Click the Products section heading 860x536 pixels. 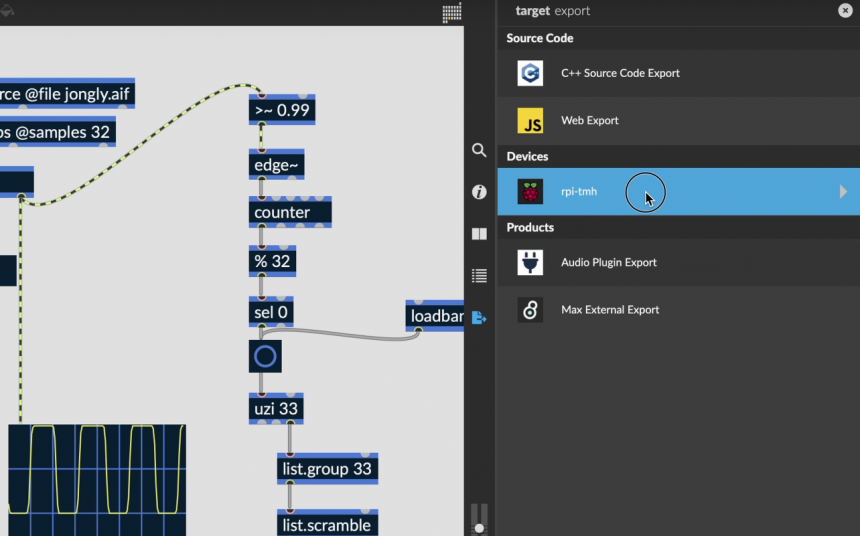coord(530,227)
